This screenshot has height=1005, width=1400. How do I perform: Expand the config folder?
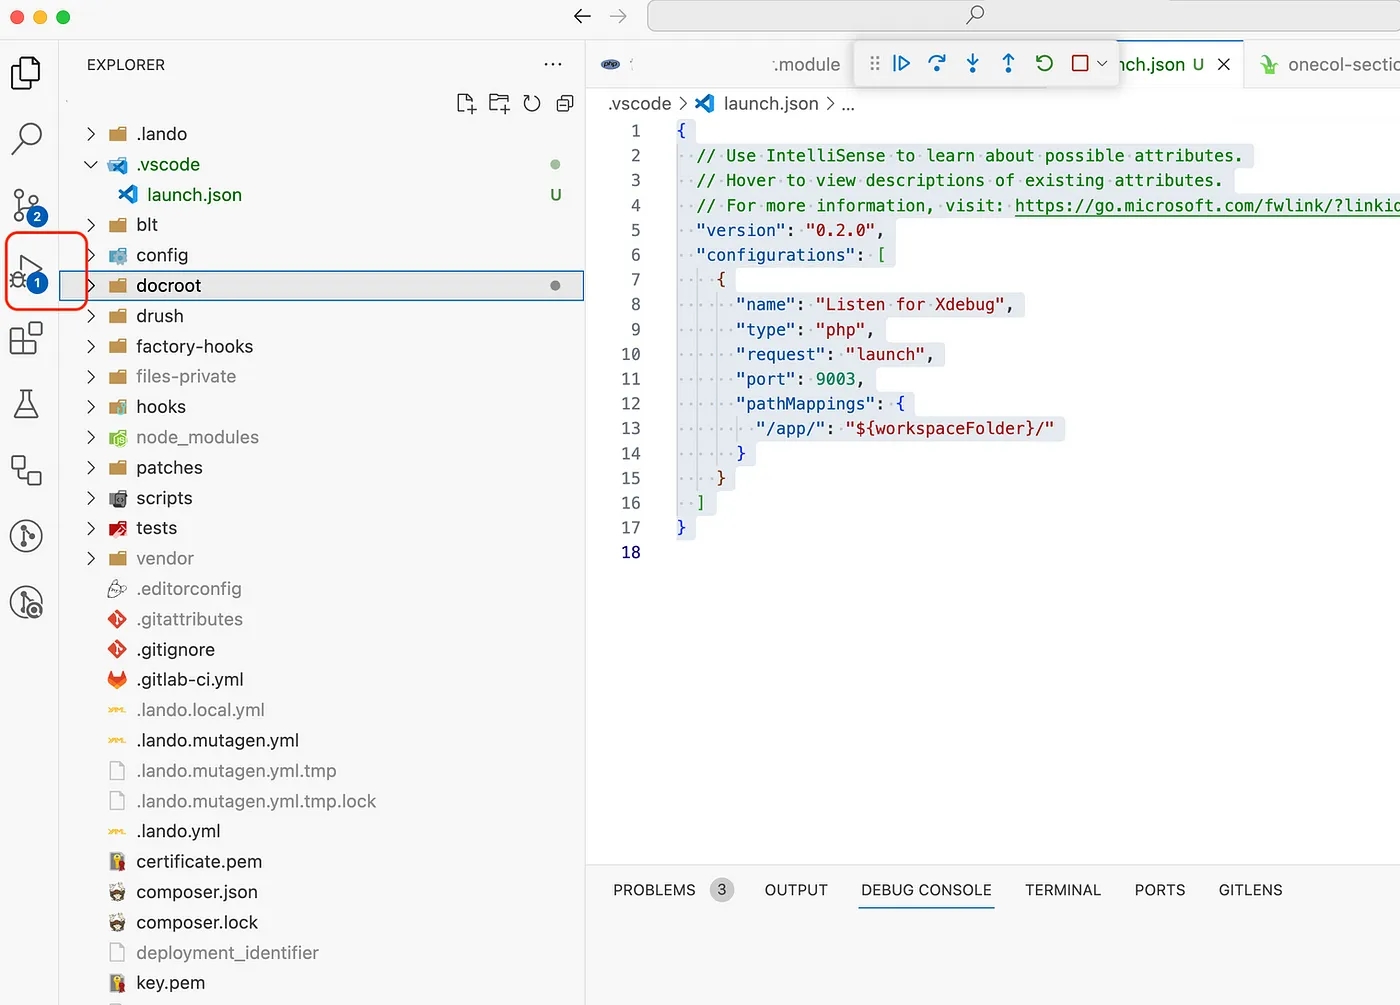(91, 255)
